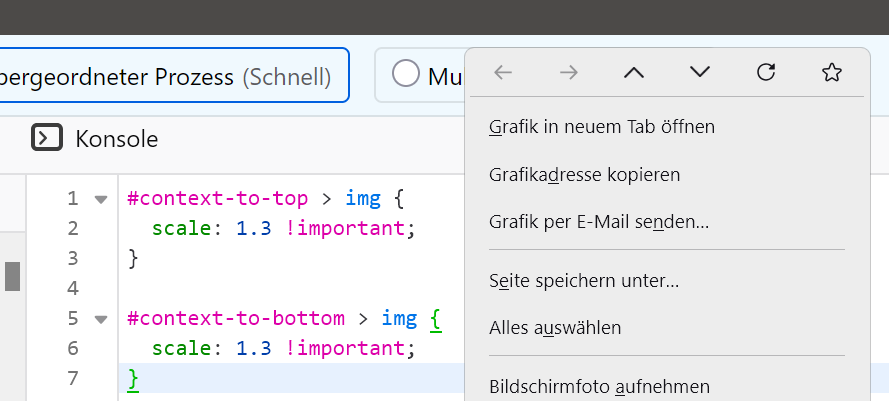Click the forward arrow in context menu

click(569, 72)
